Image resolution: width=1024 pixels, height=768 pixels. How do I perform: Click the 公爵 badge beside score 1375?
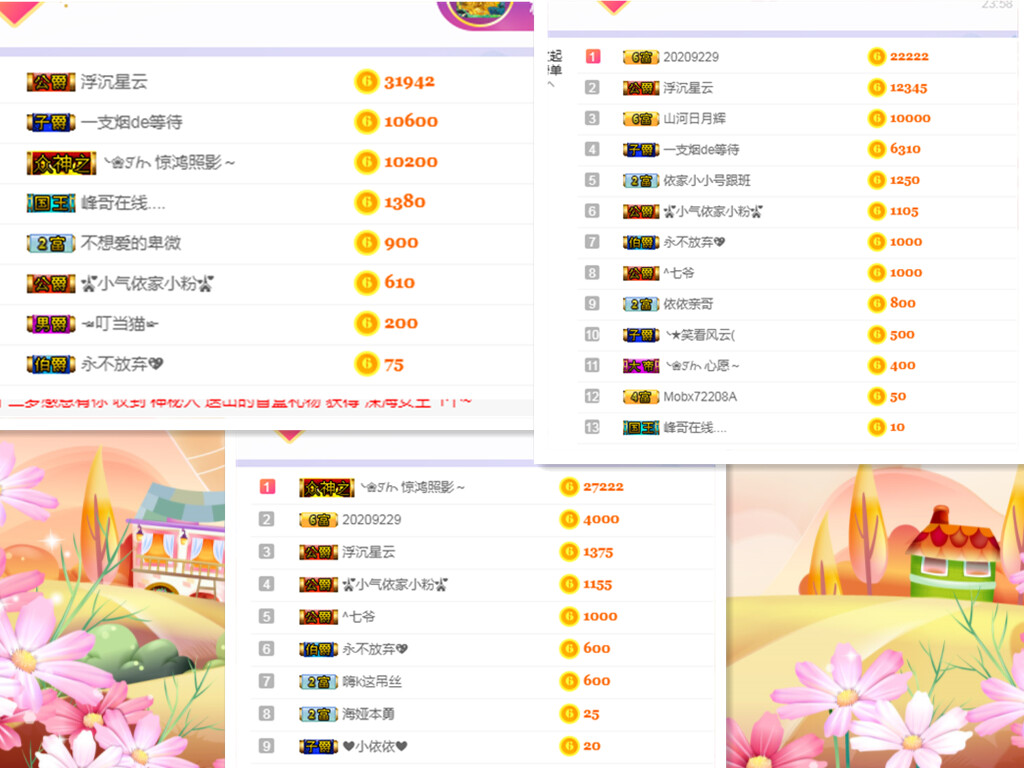tap(318, 552)
